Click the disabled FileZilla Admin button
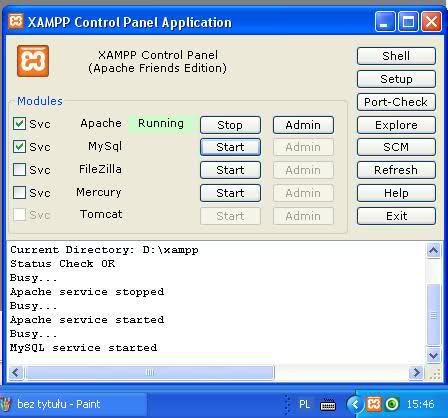The height and width of the screenshot is (418, 448). click(x=303, y=170)
